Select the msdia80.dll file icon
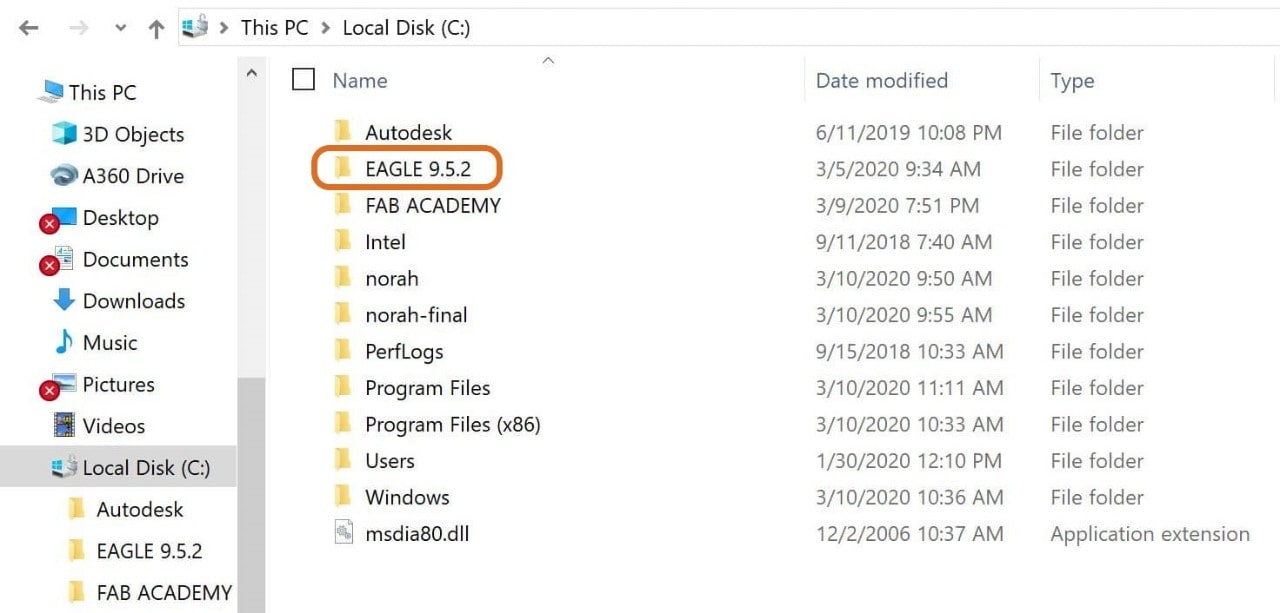Viewport: 1280px width, 613px height. pos(343,533)
